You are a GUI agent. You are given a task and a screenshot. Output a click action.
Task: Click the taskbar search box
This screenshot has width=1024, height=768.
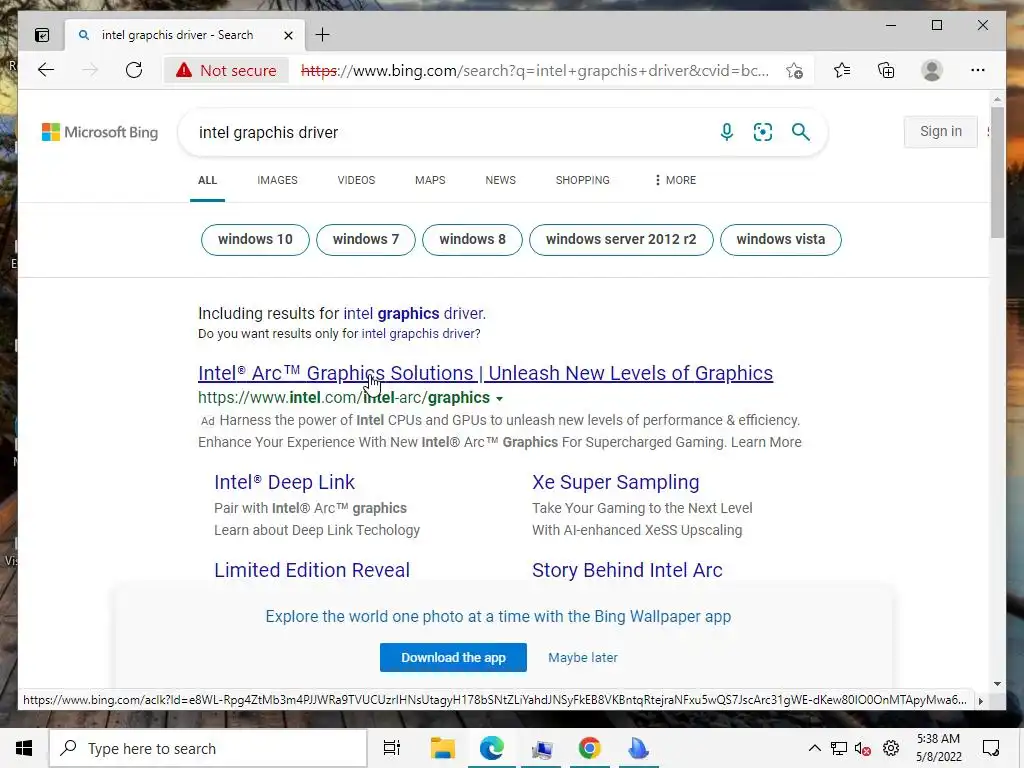click(x=208, y=748)
